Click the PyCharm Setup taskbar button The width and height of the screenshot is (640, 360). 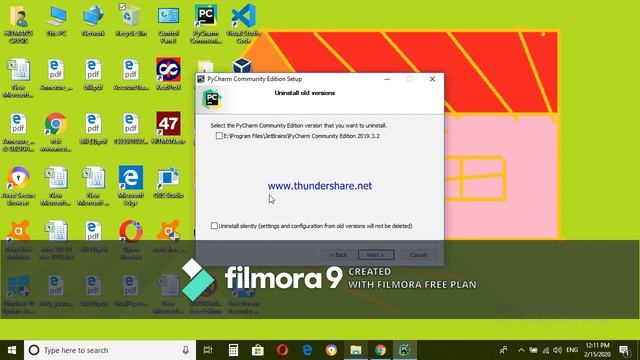[x=404, y=350]
